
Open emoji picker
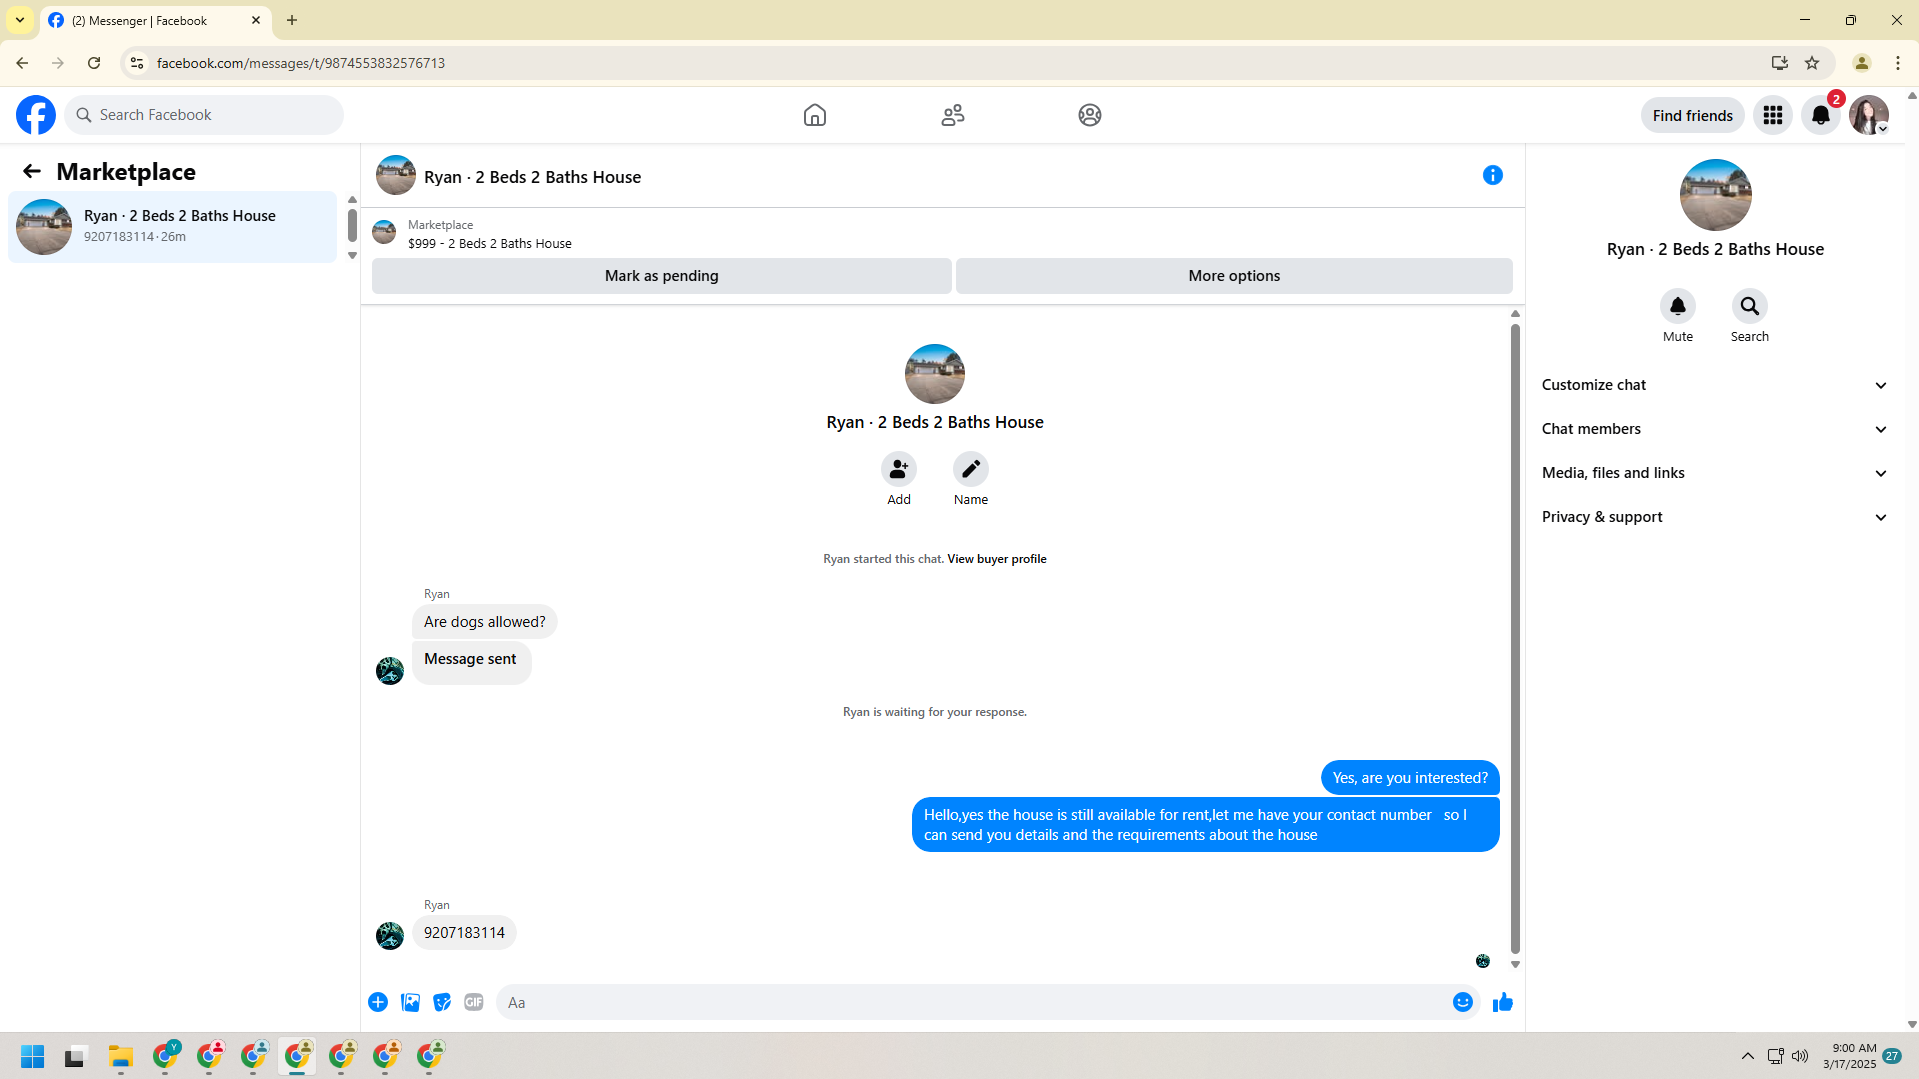tap(1463, 1002)
